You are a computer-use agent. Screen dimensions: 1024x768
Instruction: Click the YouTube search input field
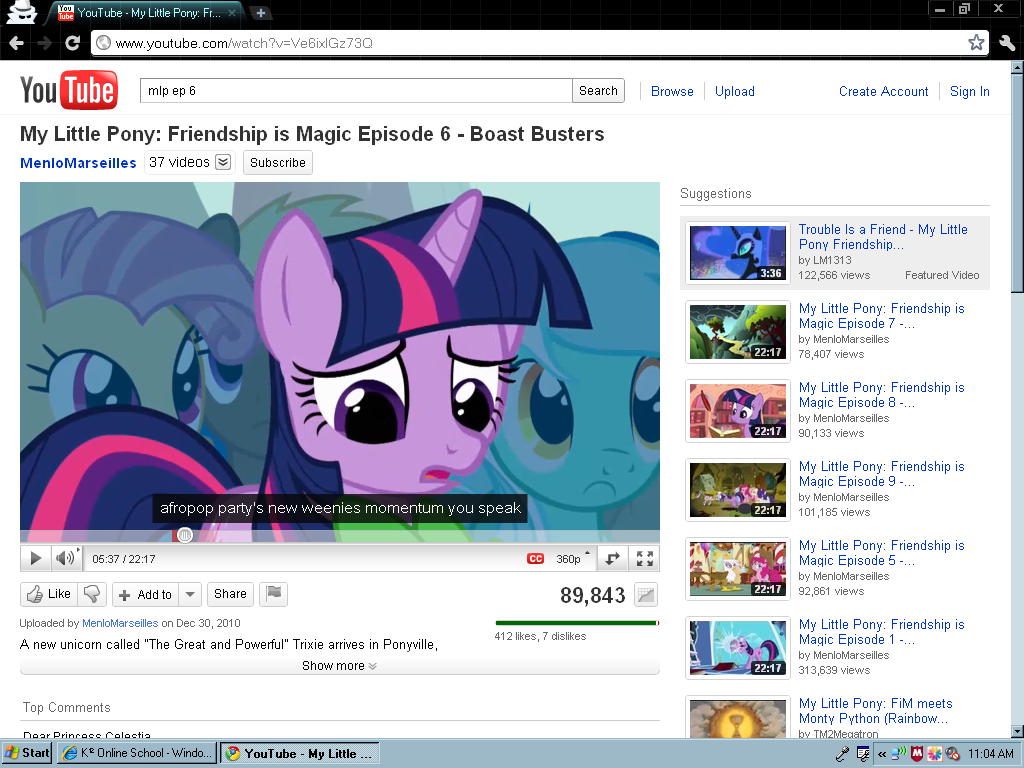coord(356,91)
